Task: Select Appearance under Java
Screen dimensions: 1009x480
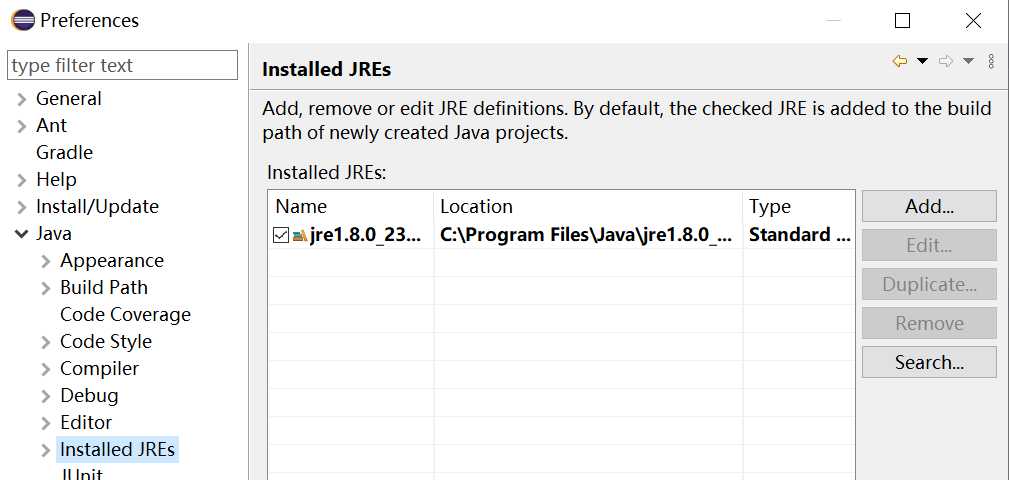Action: point(111,261)
